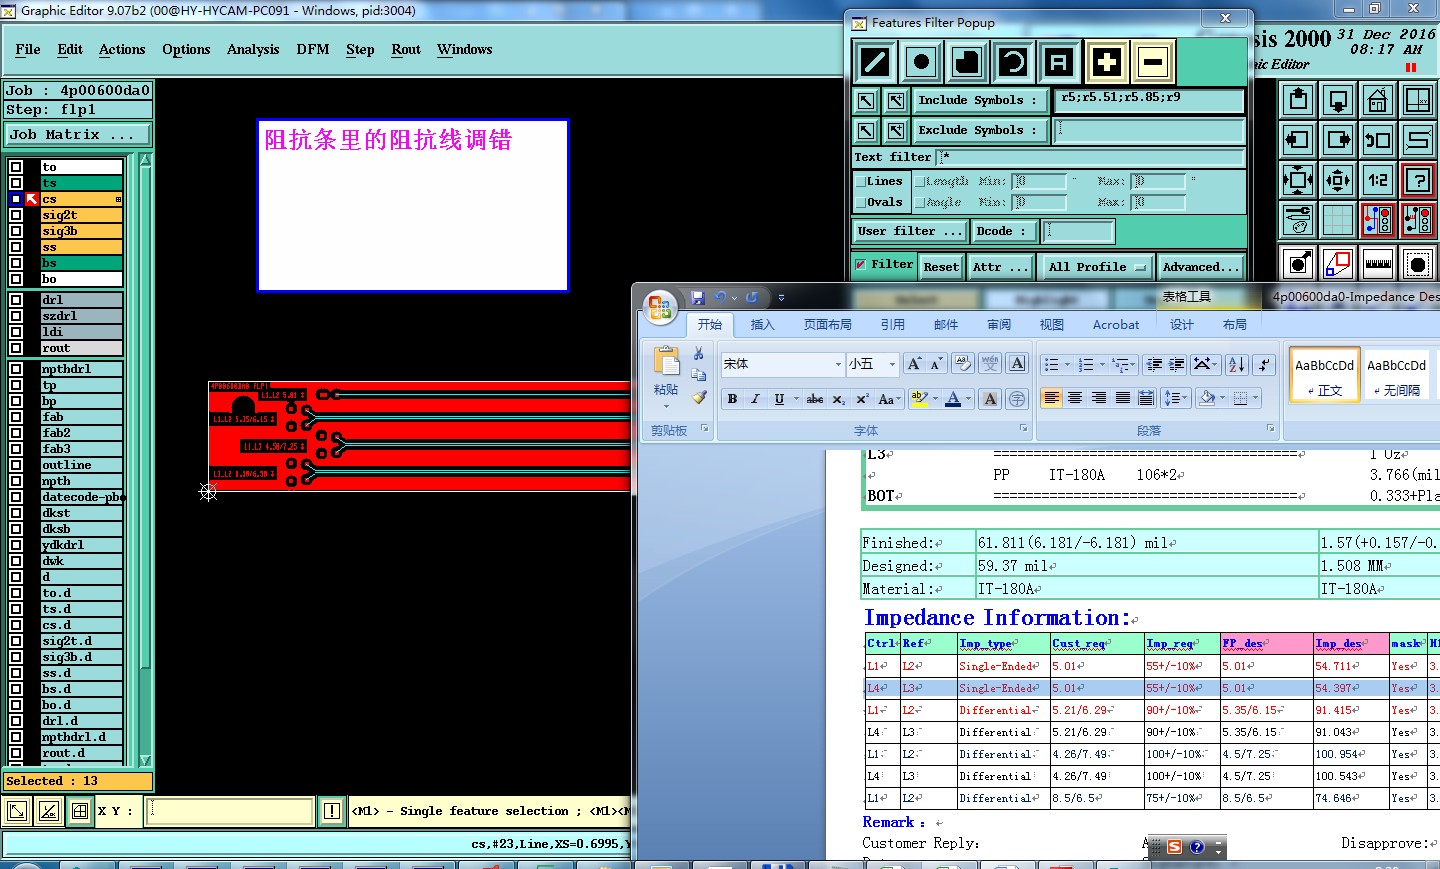Click the Text filter input field
Image resolution: width=1440 pixels, height=869 pixels.
coord(1090,157)
